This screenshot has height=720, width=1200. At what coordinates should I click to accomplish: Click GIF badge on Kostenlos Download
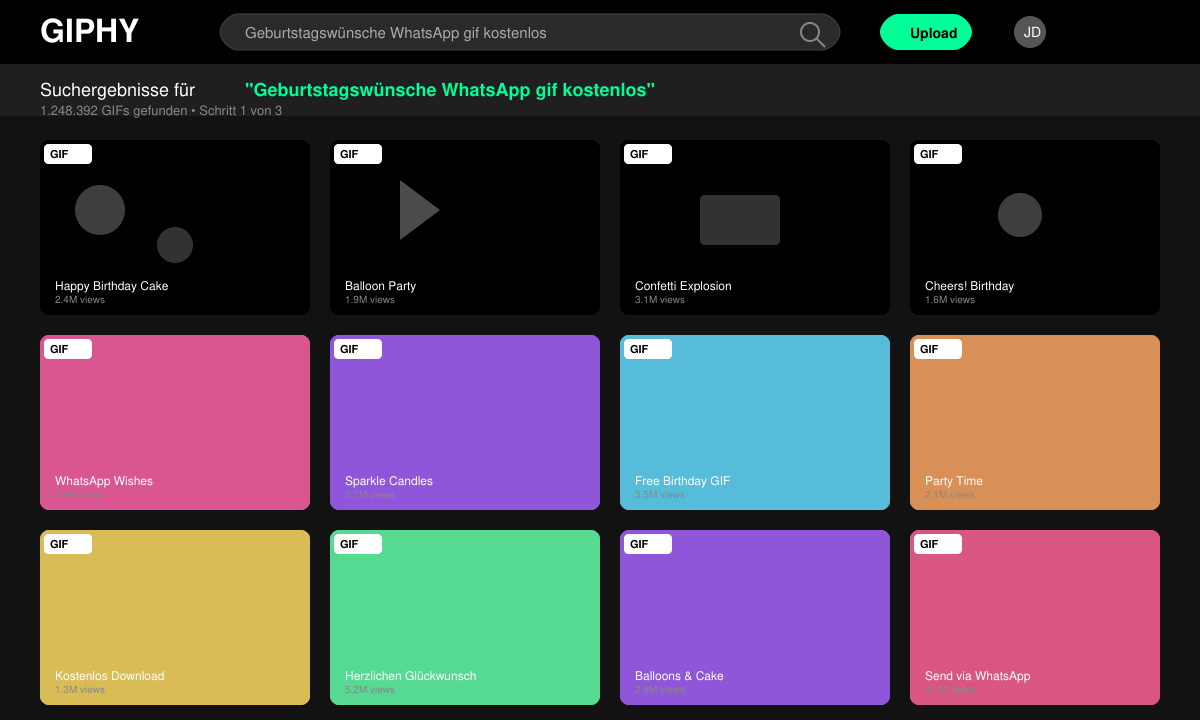pos(68,544)
